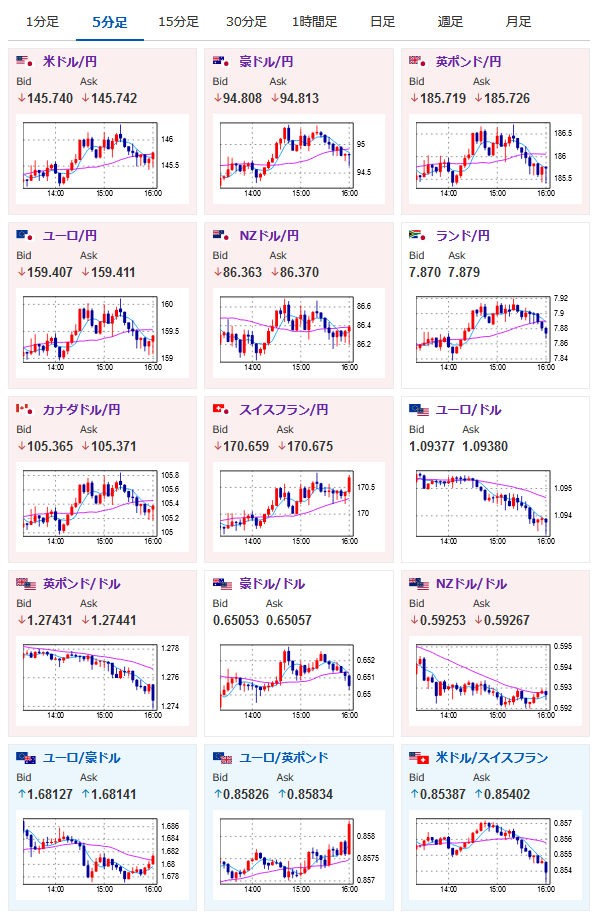
Task: Select the 15分足 timeframe tab
Action: click(x=178, y=22)
